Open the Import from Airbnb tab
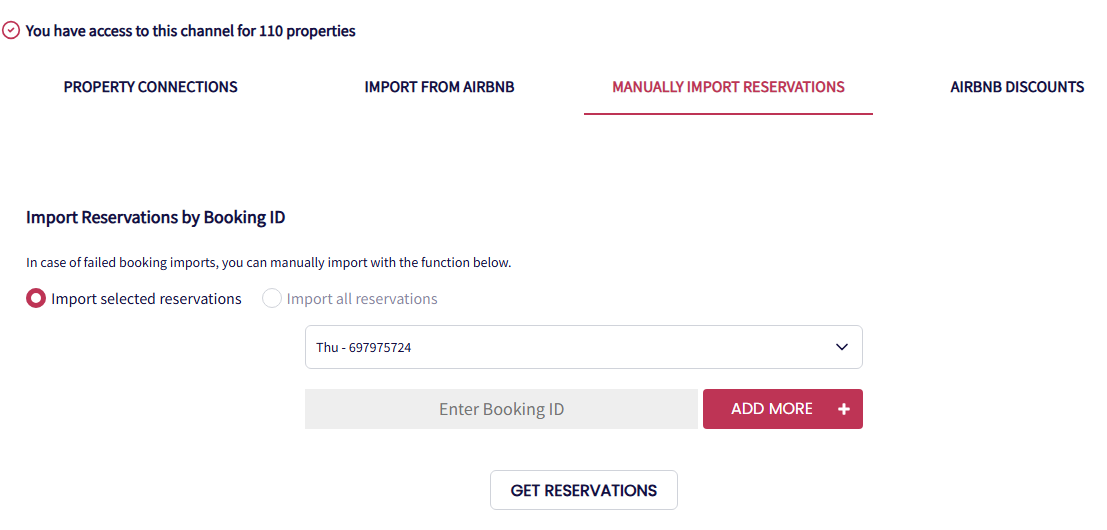1107x530 pixels. tap(439, 87)
